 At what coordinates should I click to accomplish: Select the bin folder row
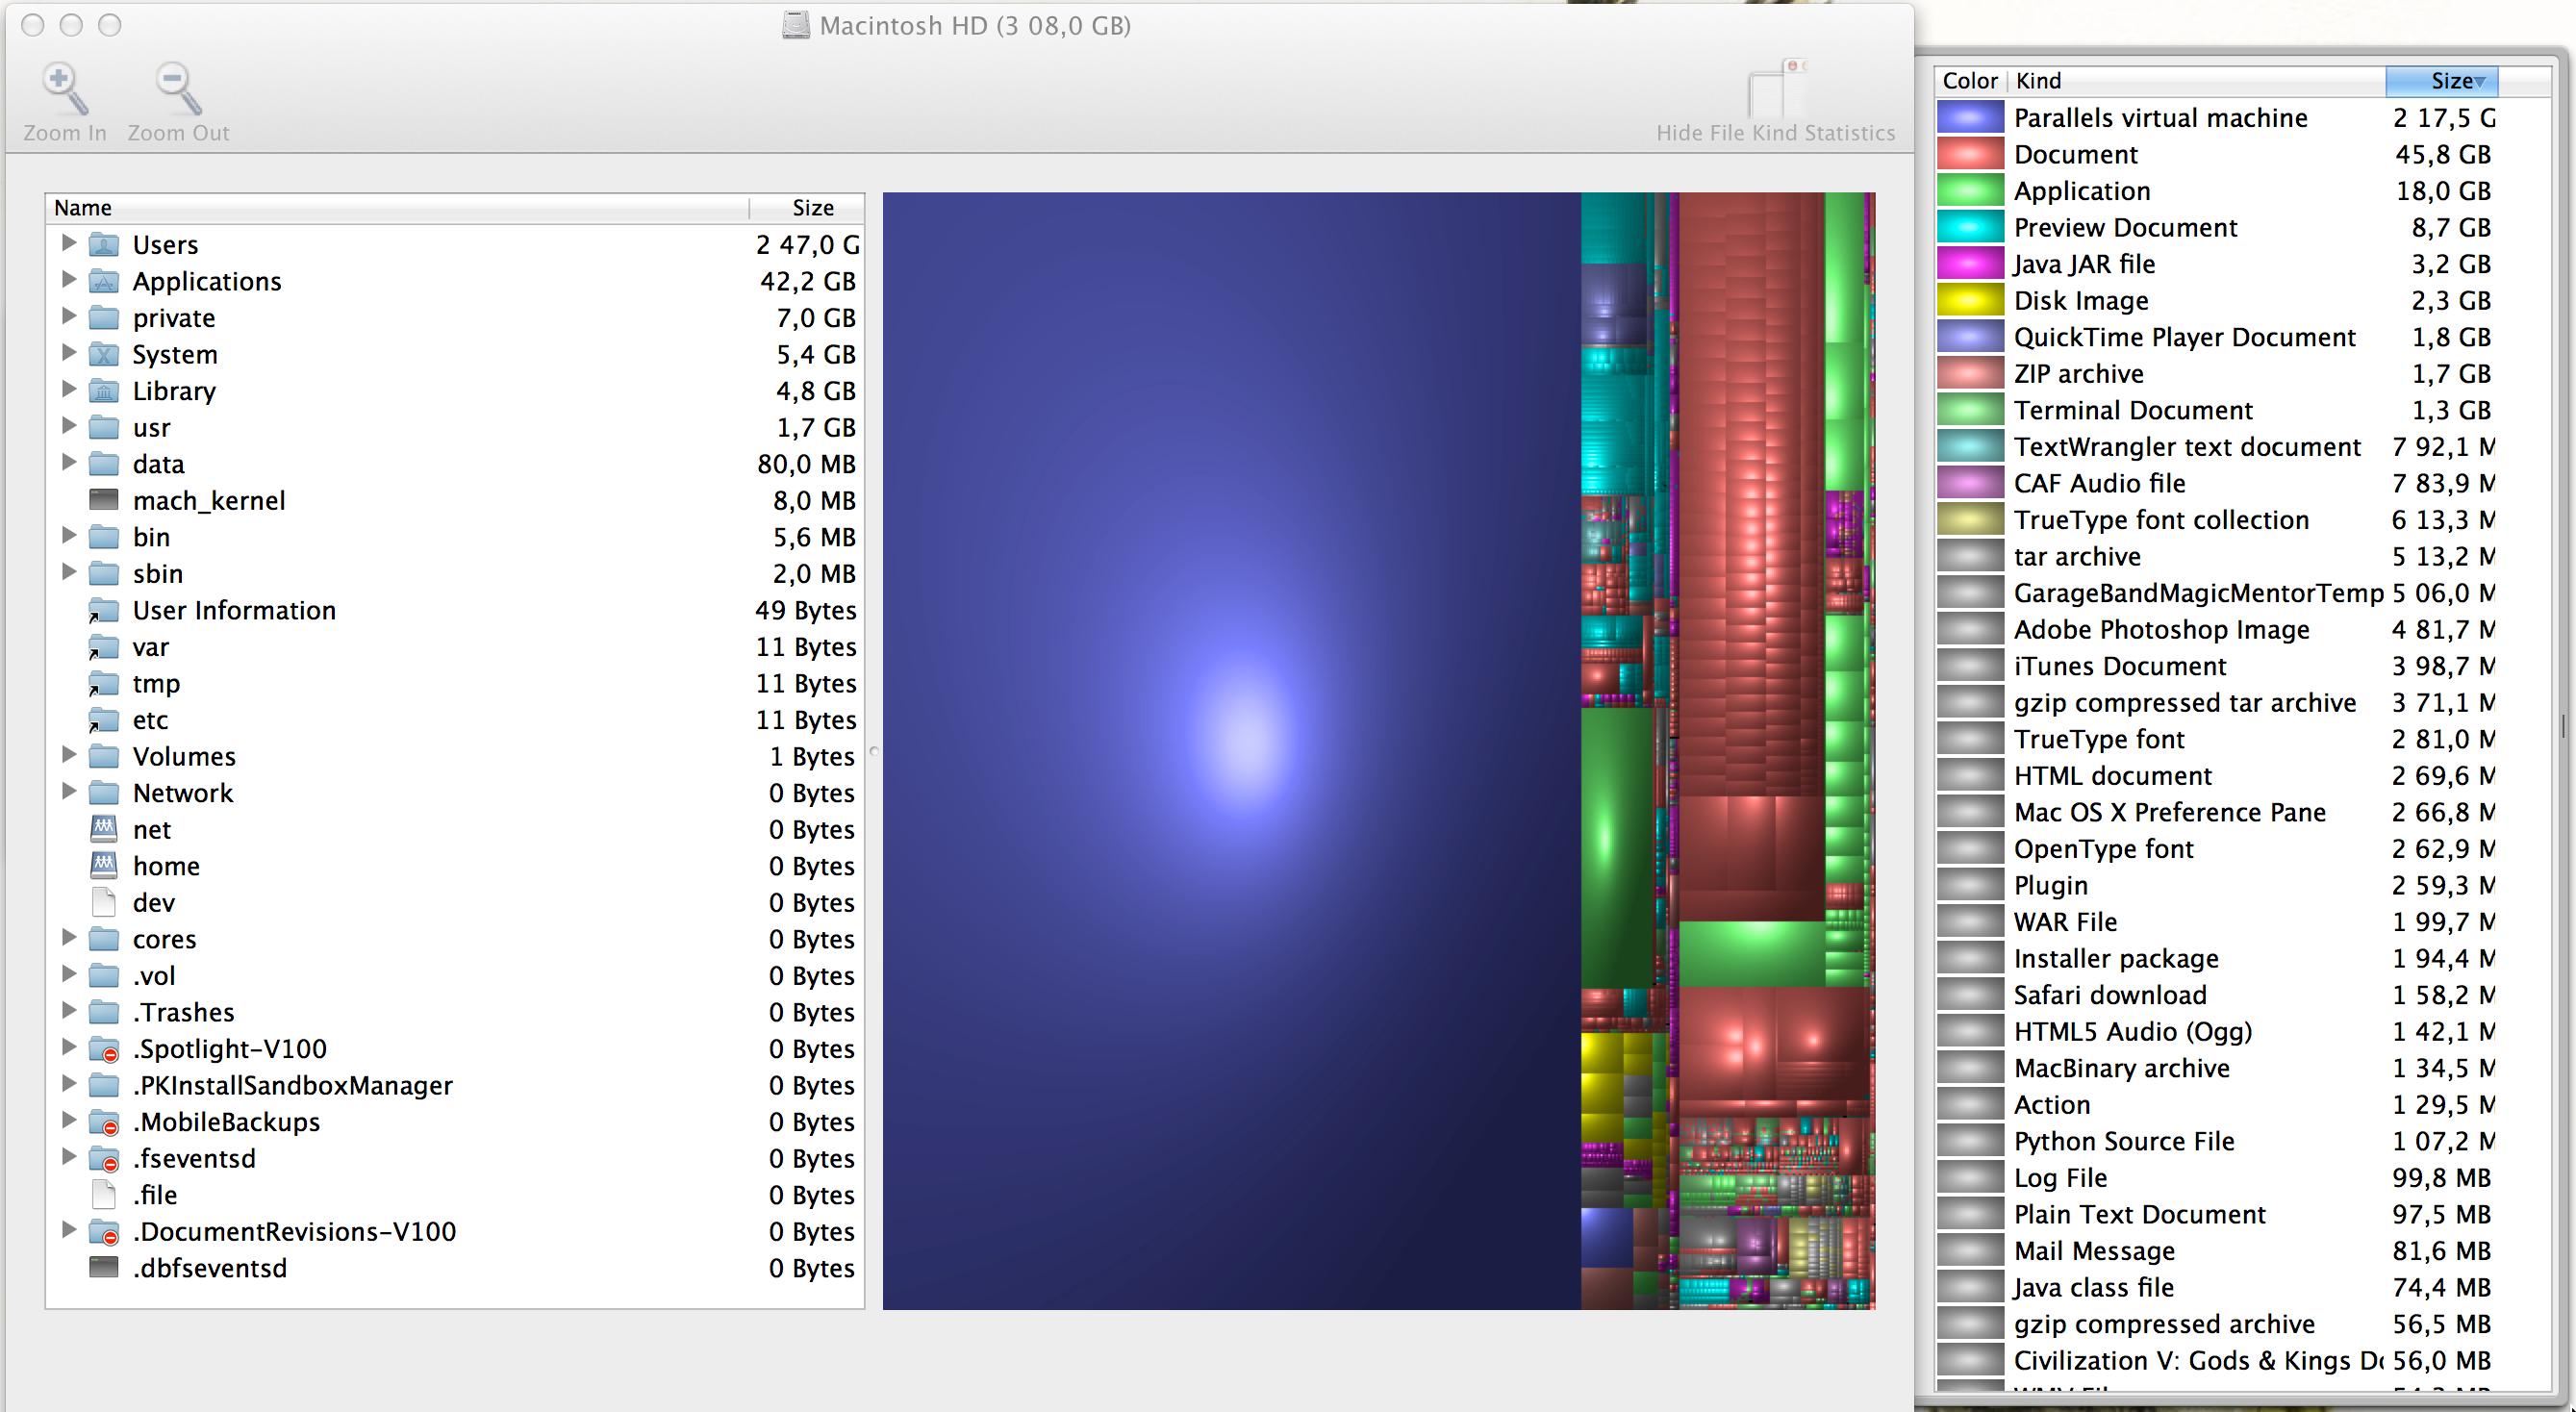pyautogui.click(x=455, y=537)
